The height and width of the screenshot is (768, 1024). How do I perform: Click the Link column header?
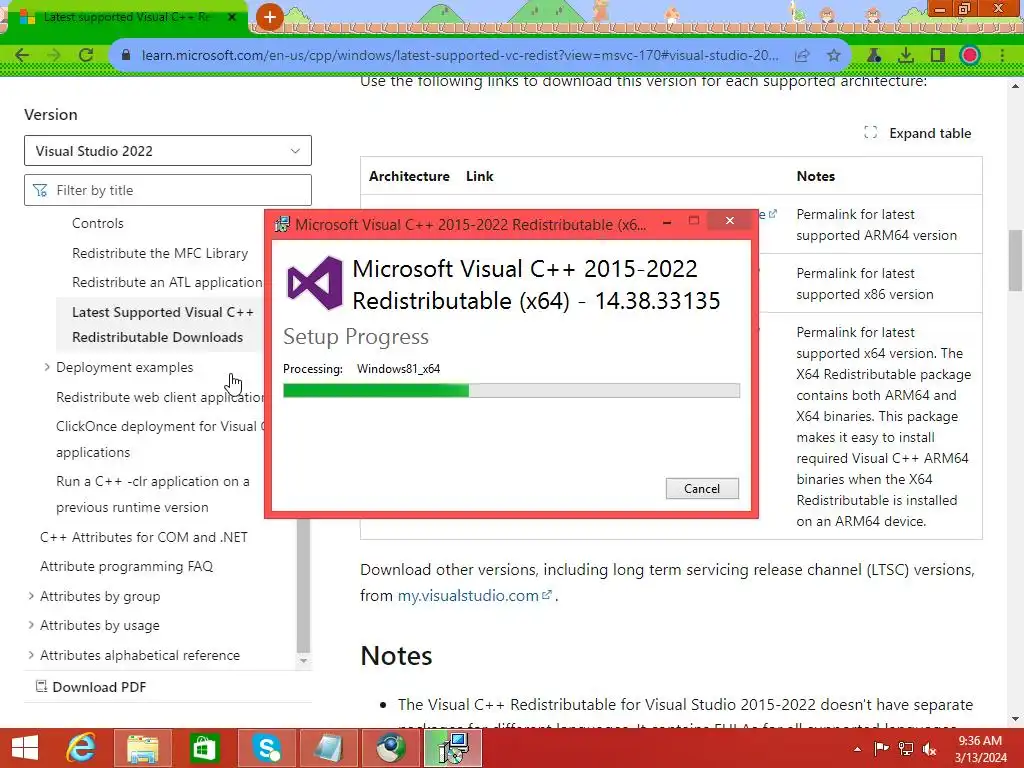[x=479, y=176]
